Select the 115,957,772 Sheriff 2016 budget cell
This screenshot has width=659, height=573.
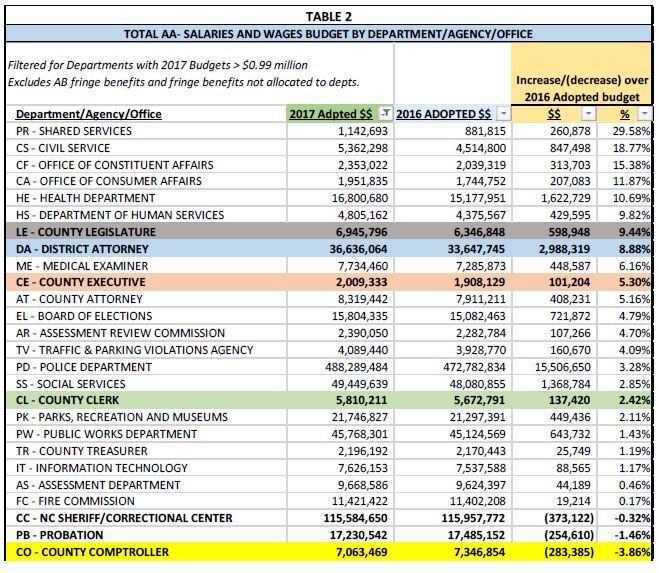453,518
